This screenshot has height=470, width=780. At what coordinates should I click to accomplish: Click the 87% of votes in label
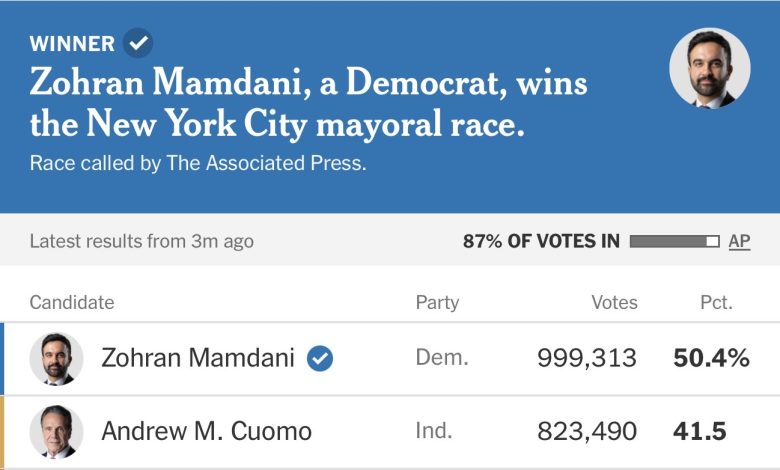[x=541, y=241]
